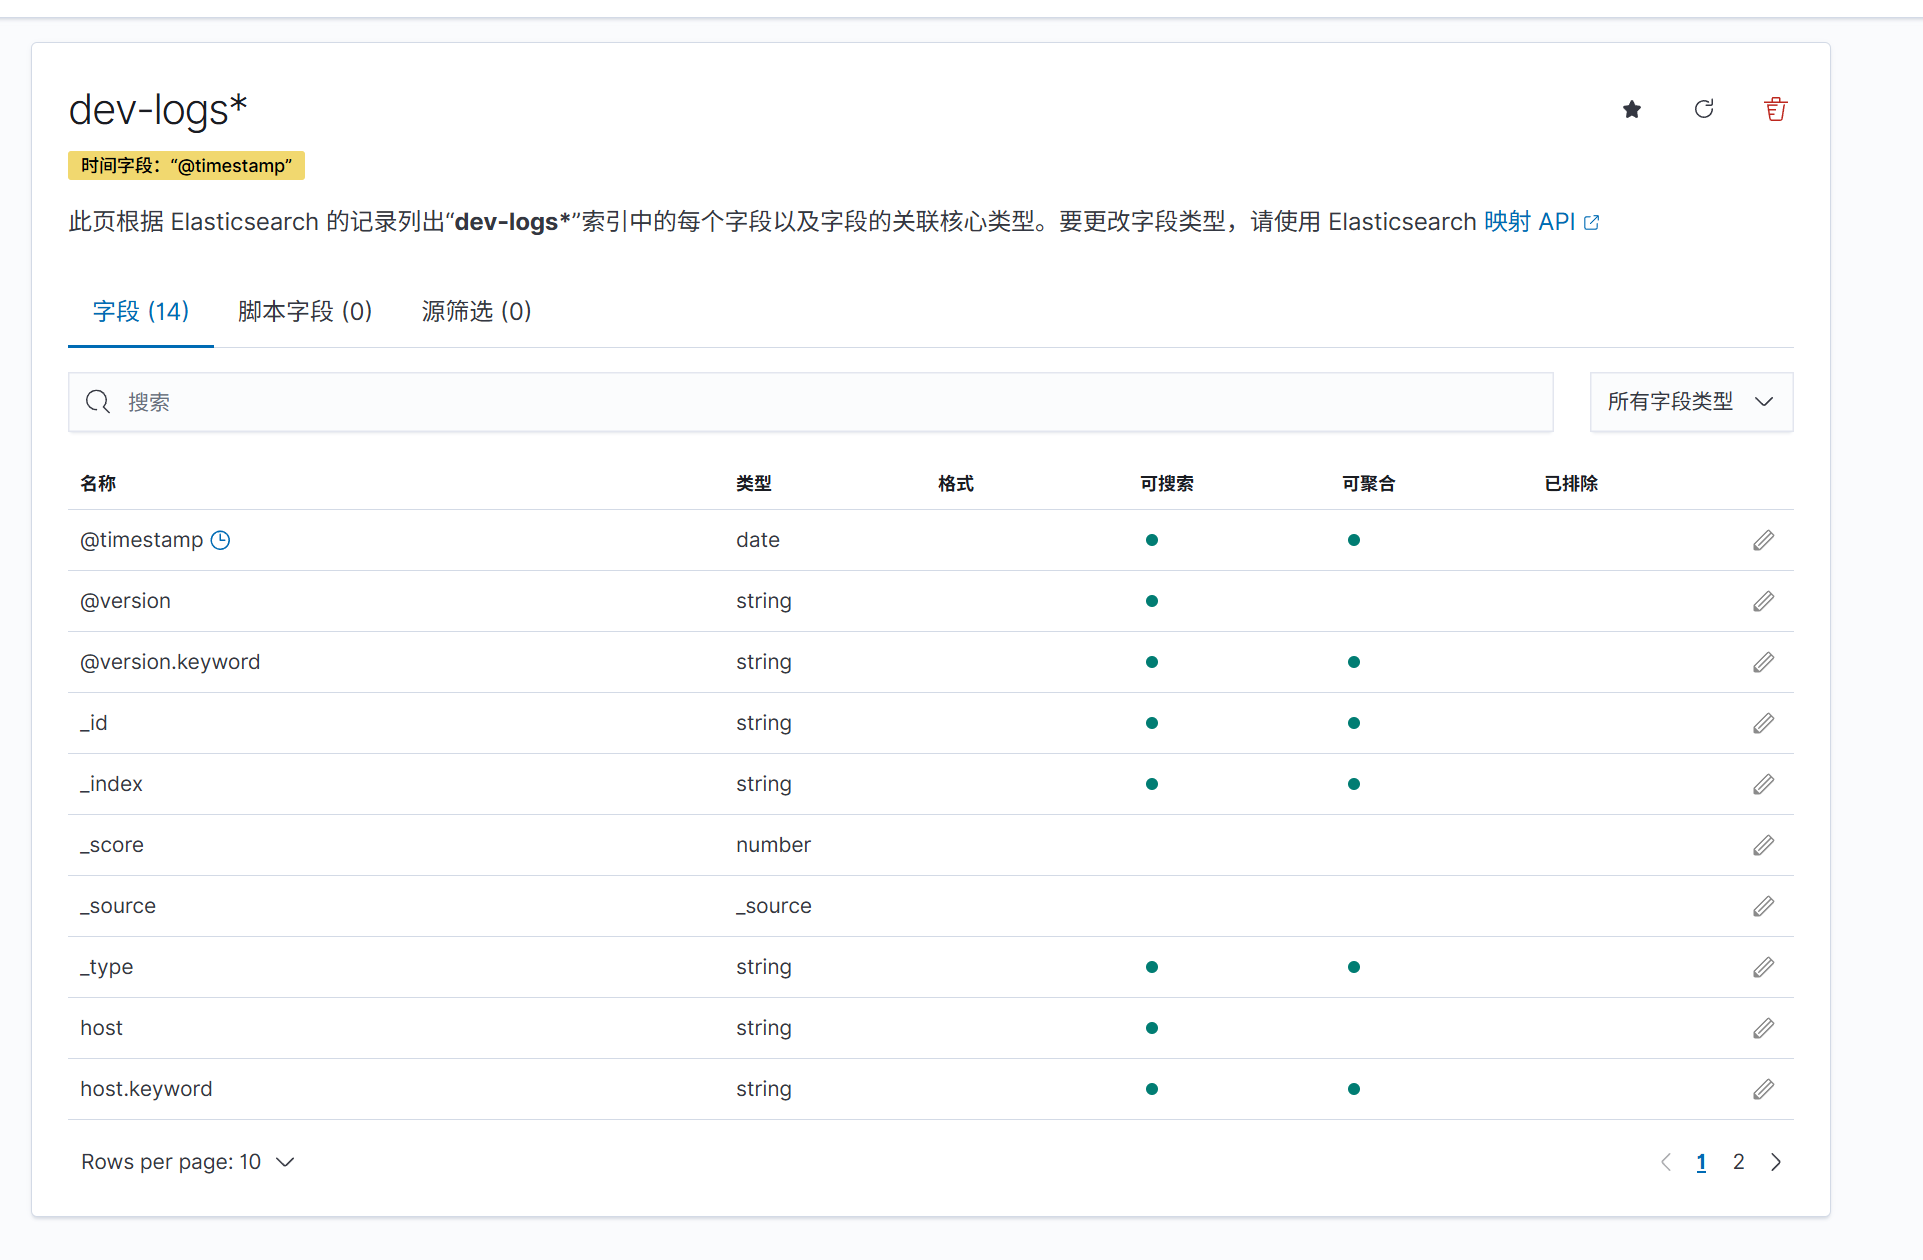
Task: Click the refresh field list icon
Action: 1704,109
